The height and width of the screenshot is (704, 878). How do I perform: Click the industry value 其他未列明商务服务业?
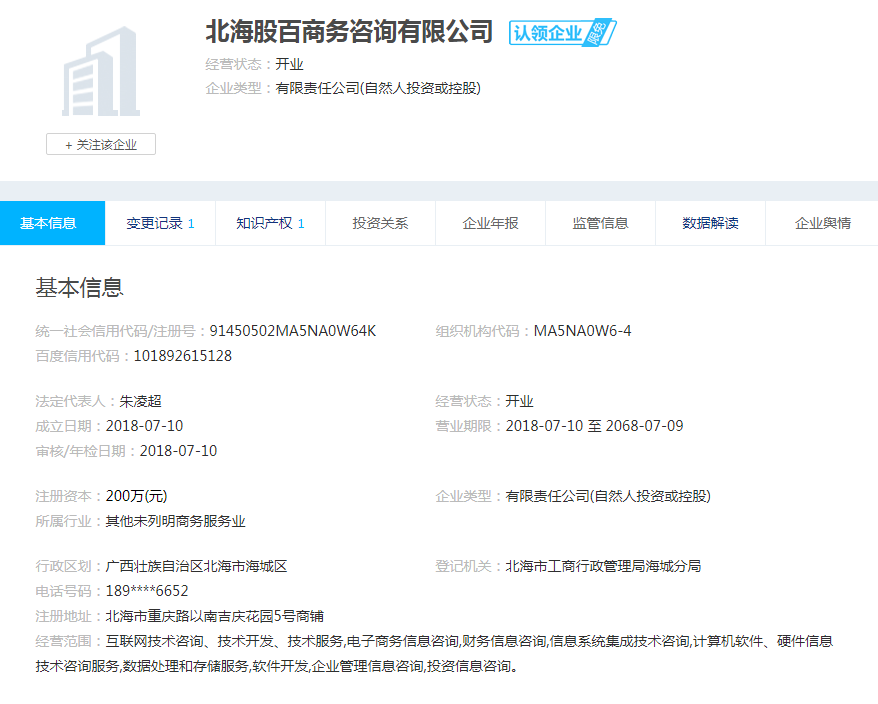tap(175, 521)
